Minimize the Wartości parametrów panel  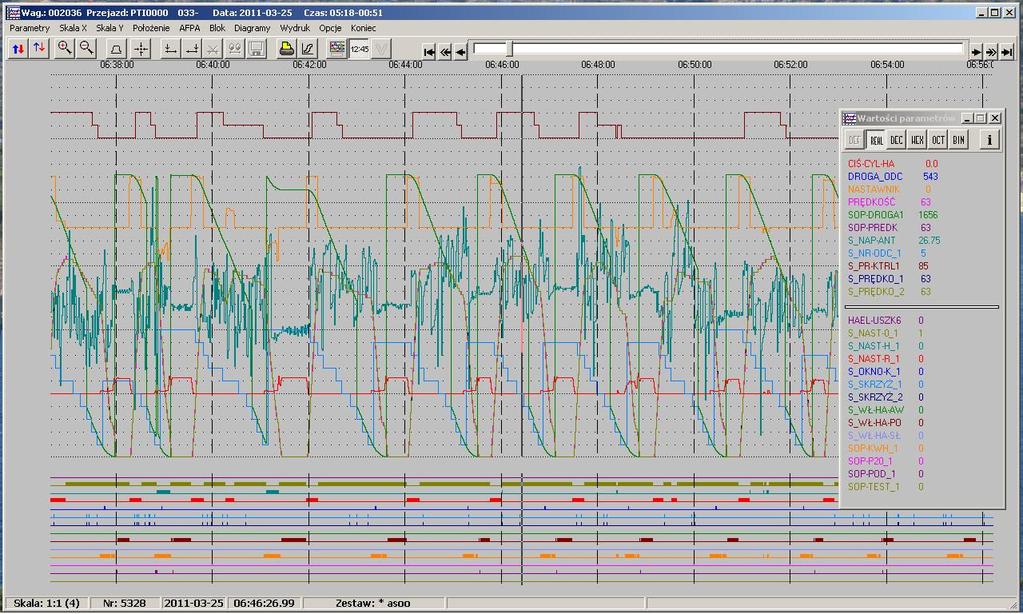(x=967, y=118)
